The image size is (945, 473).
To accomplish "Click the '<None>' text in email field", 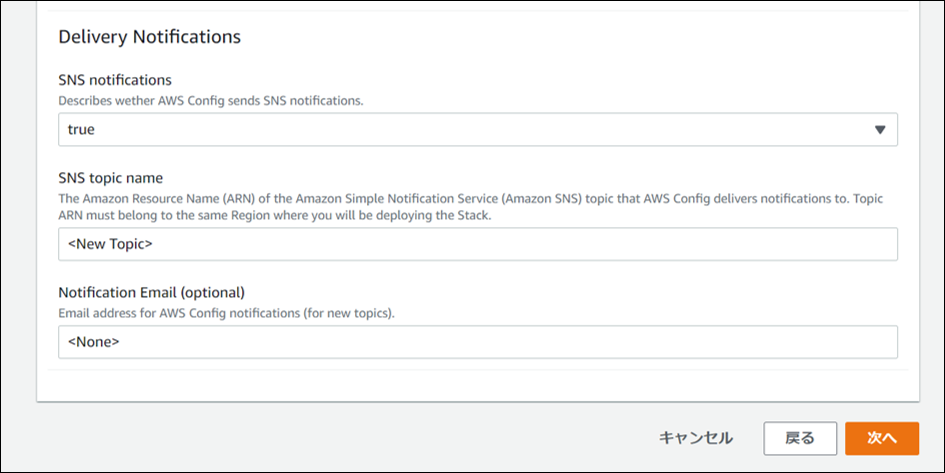I will tap(94, 342).
